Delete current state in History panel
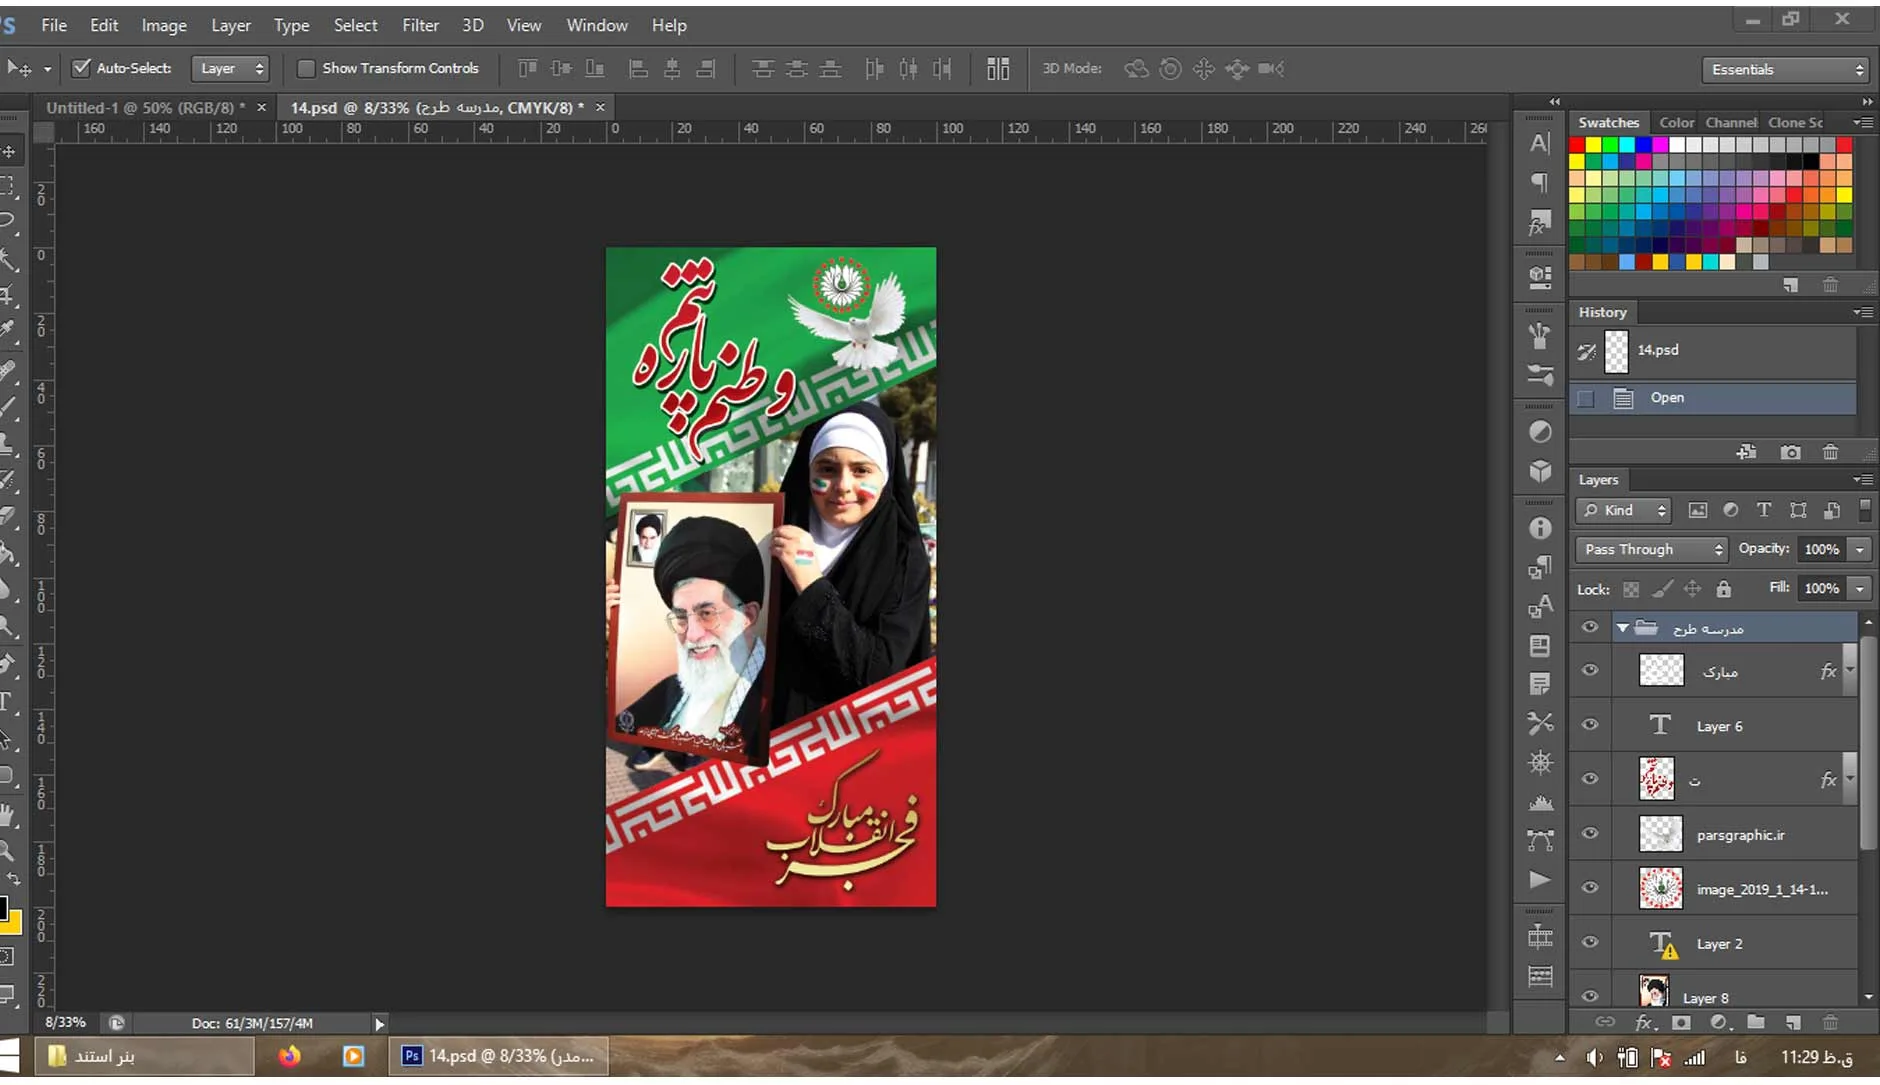1880x1085 pixels. (1830, 452)
